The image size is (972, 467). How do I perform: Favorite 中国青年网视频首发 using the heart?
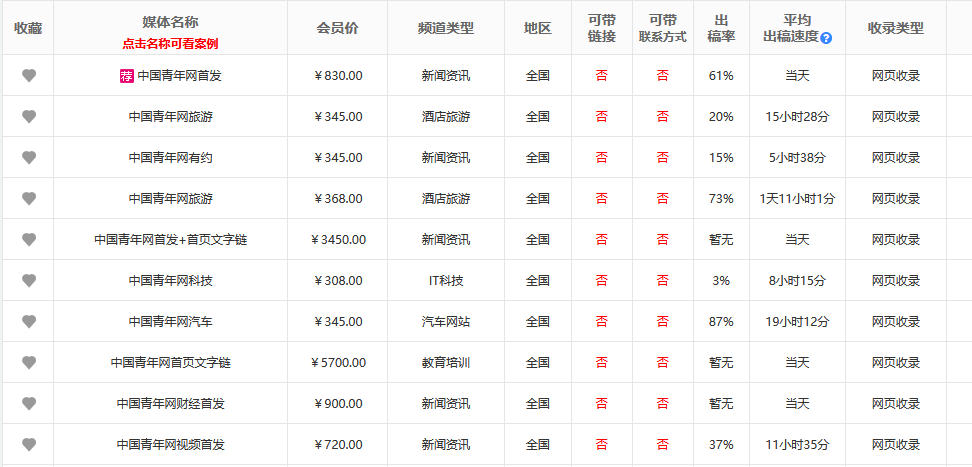(29, 445)
